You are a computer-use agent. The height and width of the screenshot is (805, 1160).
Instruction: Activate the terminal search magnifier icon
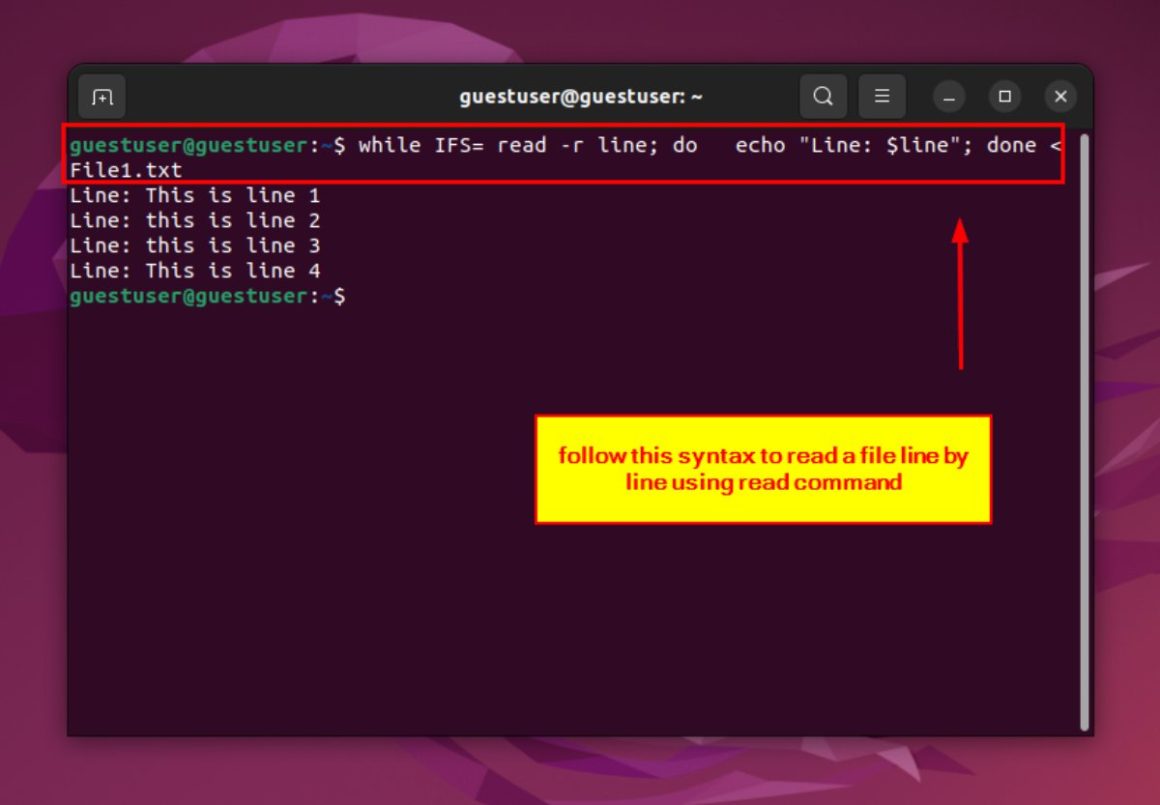coord(822,95)
